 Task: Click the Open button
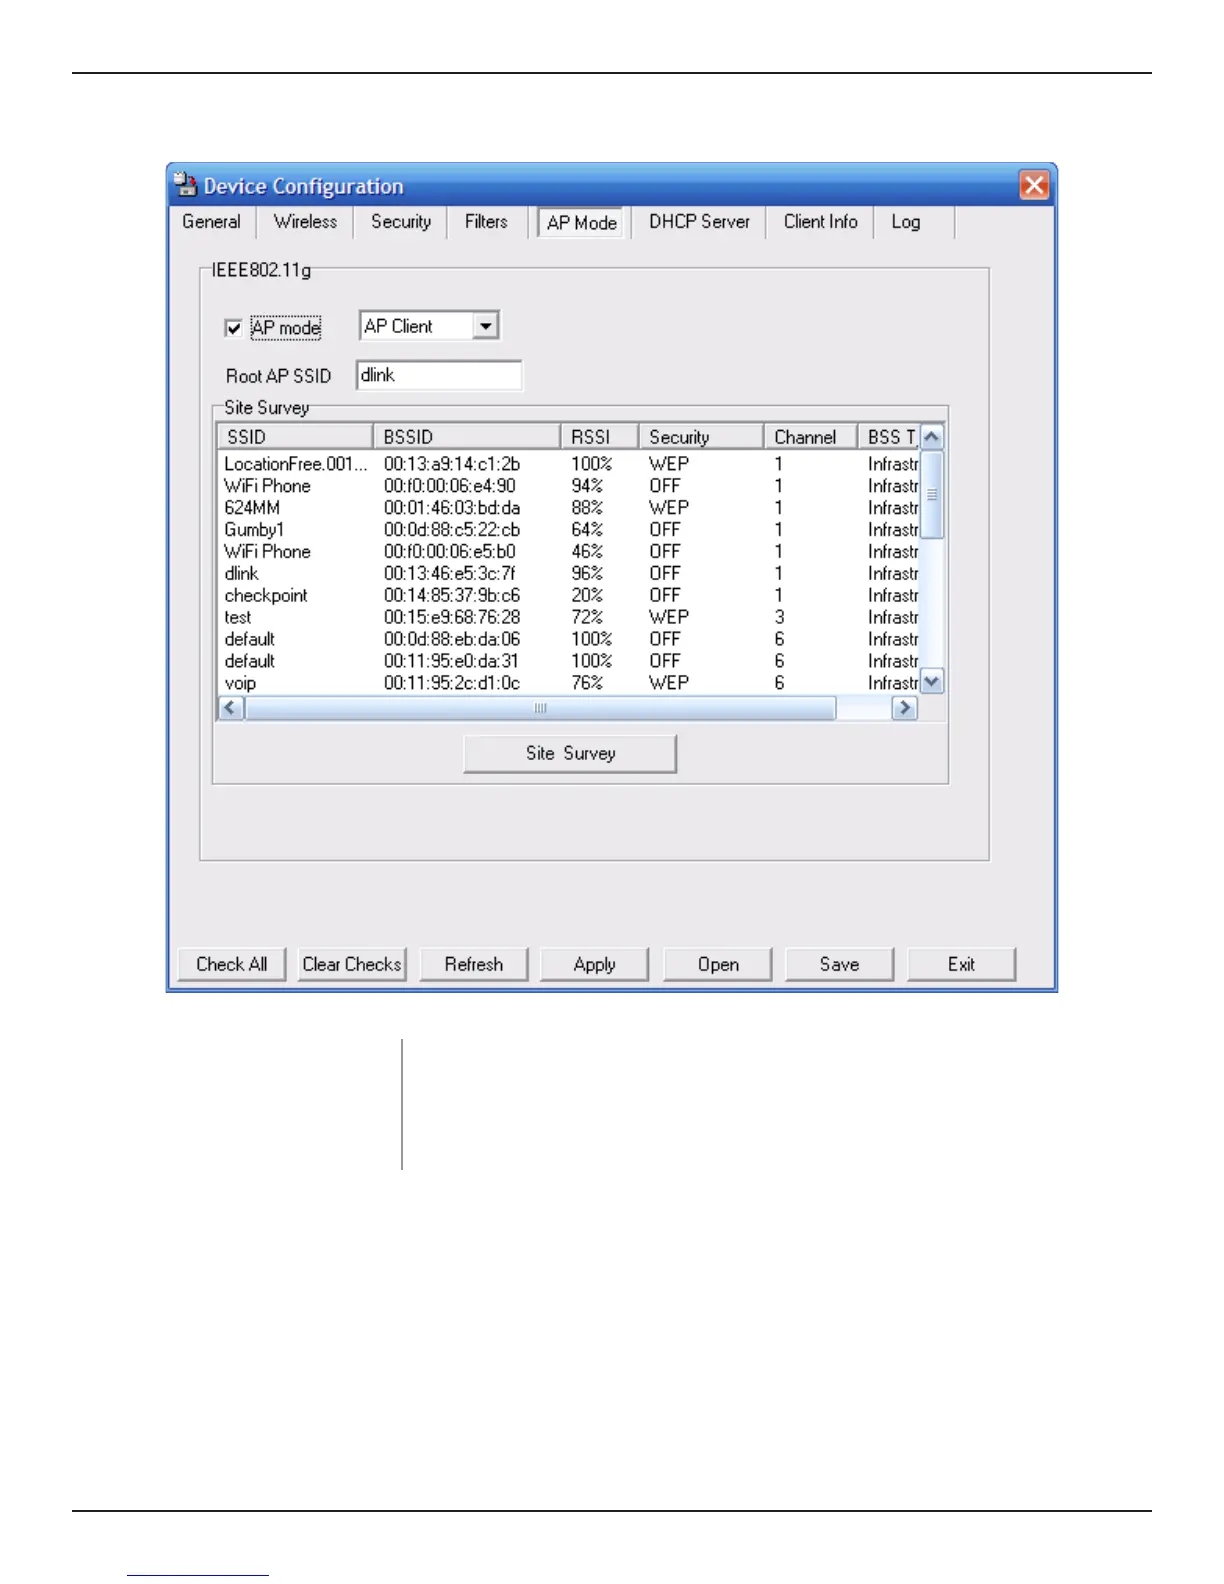(x=718, y=964)
